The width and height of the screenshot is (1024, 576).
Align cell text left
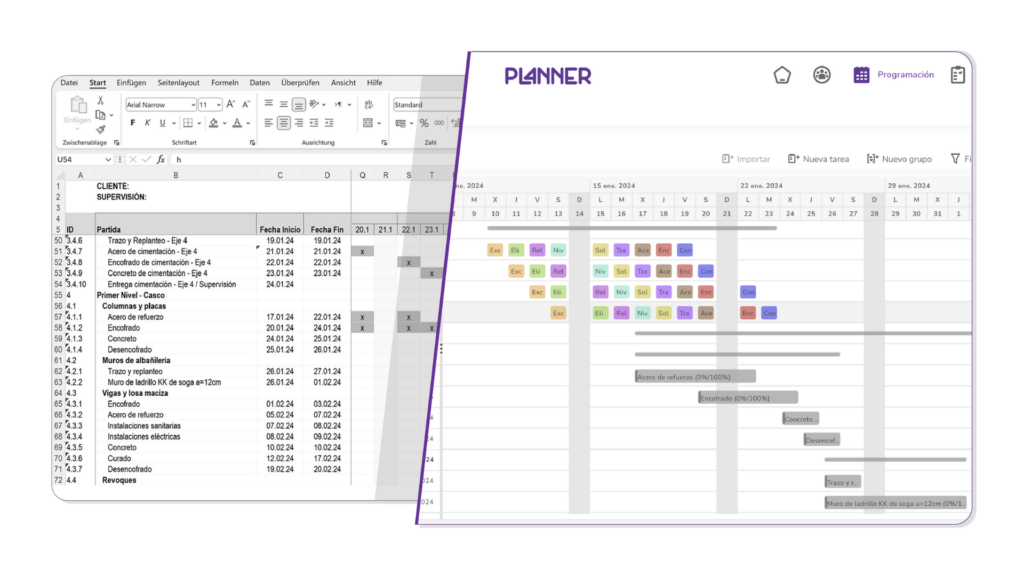point(268,123)
